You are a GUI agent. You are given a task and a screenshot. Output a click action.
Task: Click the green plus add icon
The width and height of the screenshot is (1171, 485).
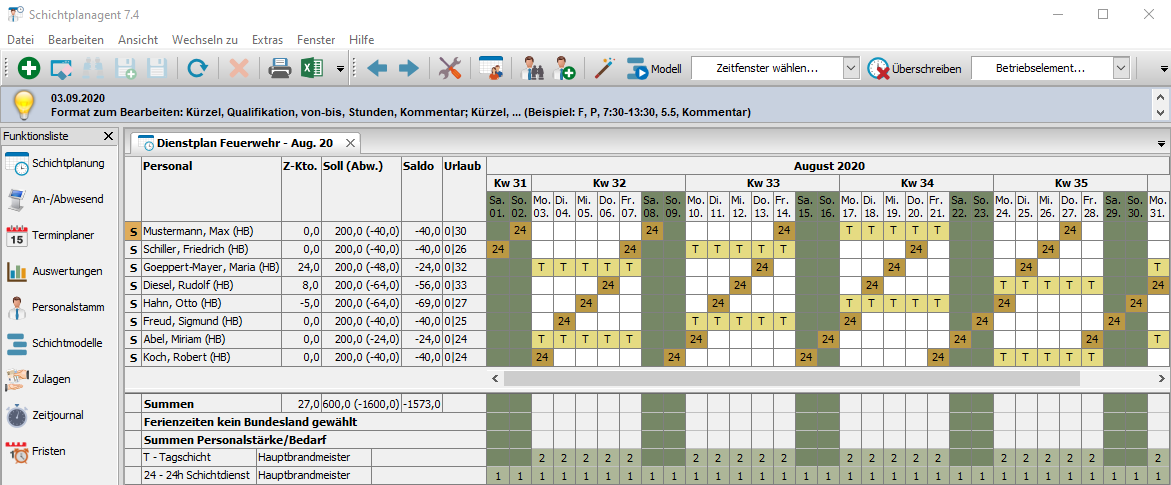pyautogui.click(x=29, y=69)
